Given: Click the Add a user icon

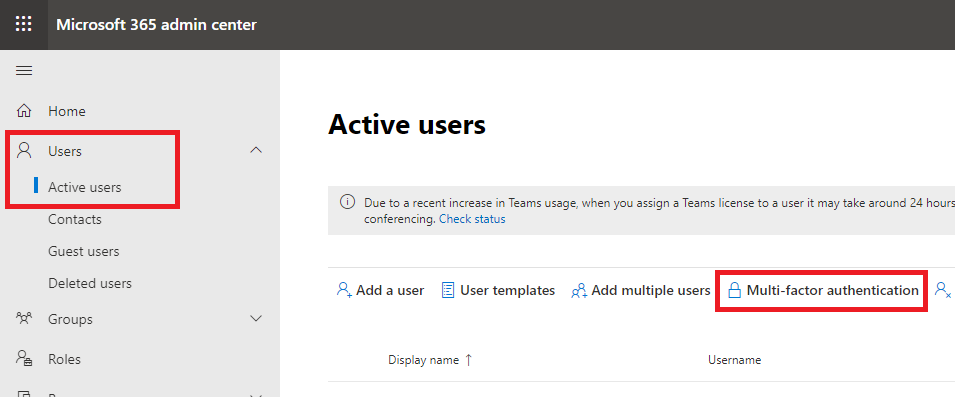Looking at the screenshot, I should click(x=345, y=290).
